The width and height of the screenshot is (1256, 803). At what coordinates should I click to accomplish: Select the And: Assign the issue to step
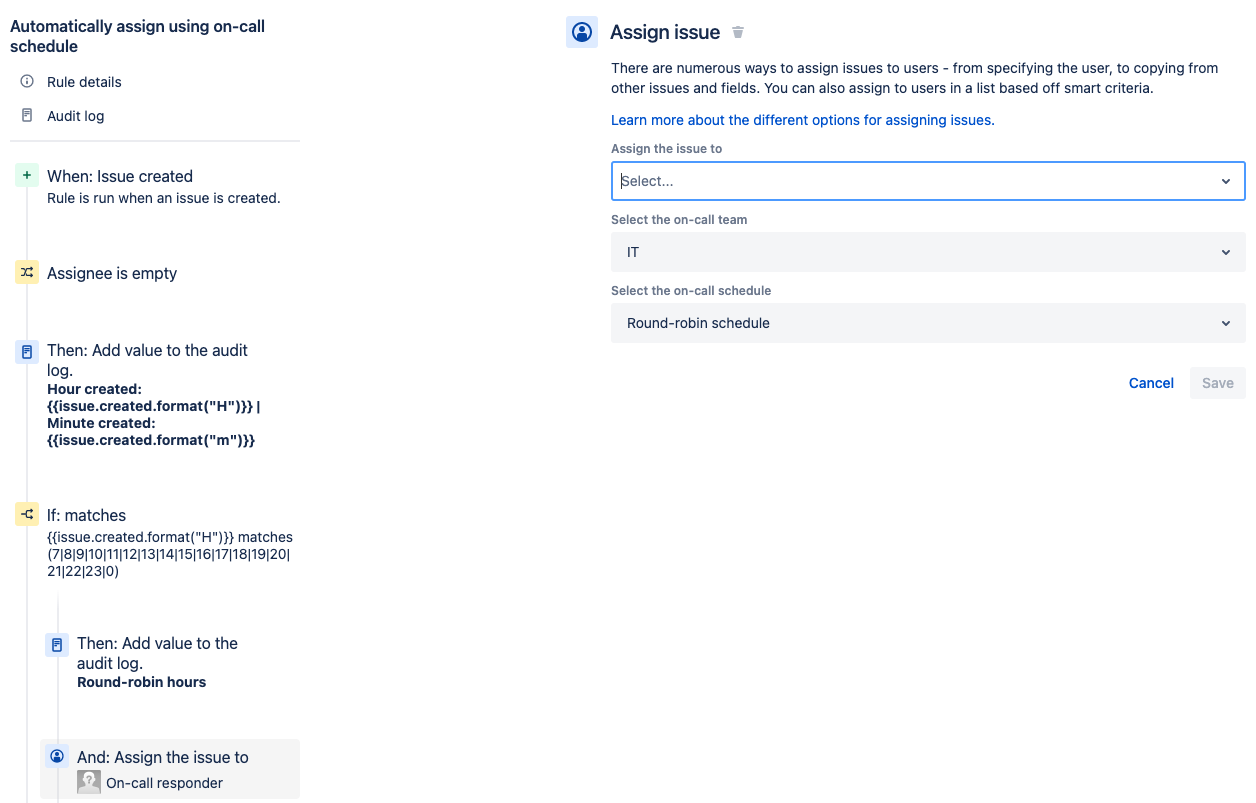[170, 769]
